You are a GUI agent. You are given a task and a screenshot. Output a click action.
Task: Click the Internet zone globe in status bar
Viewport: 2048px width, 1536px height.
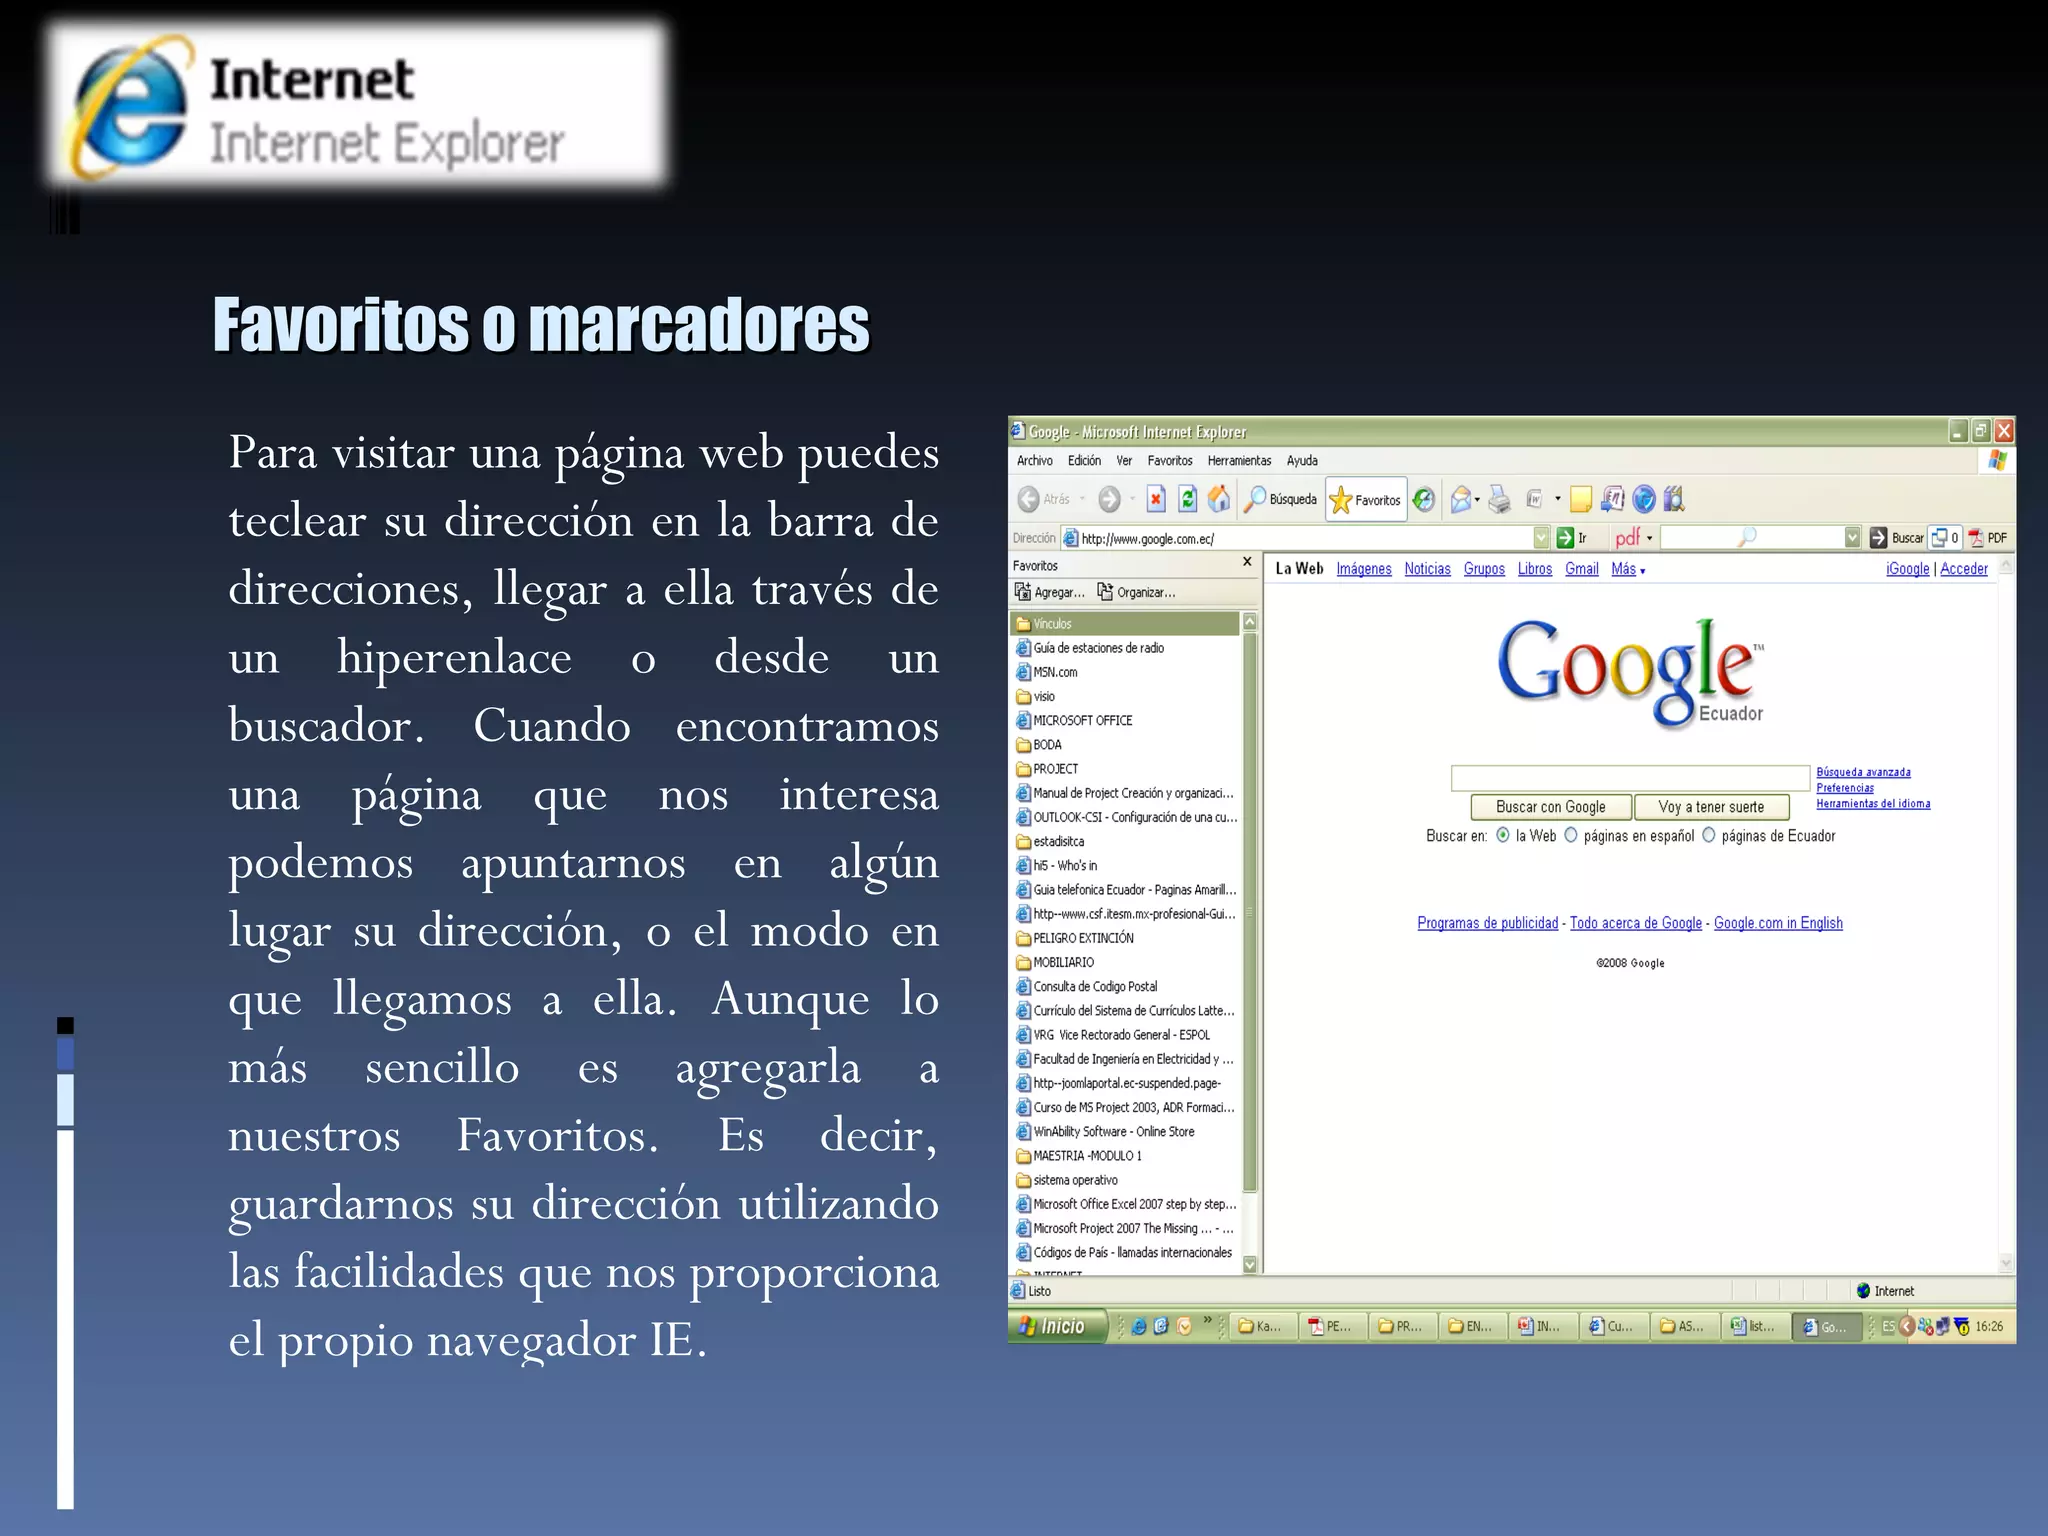(x=1863, y=1291)
